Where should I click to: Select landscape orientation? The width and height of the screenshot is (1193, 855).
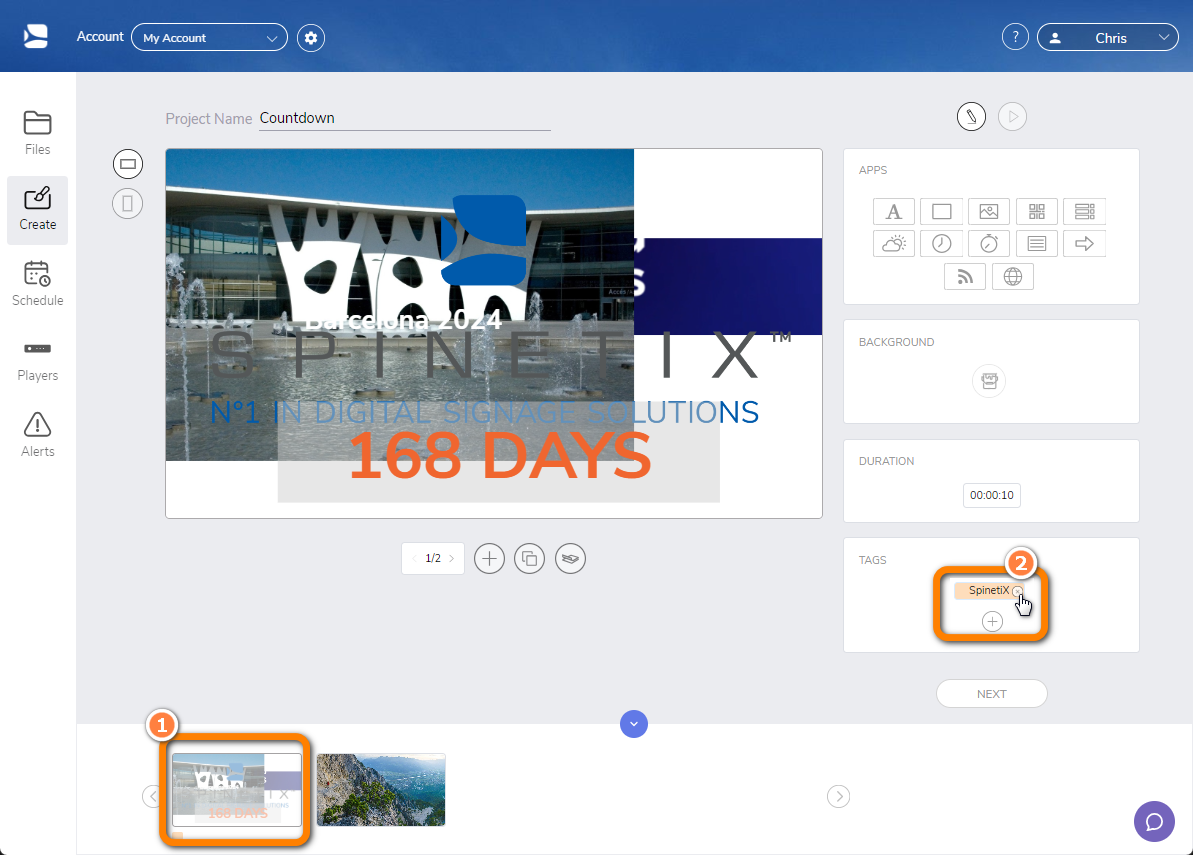tap(128, 164)
